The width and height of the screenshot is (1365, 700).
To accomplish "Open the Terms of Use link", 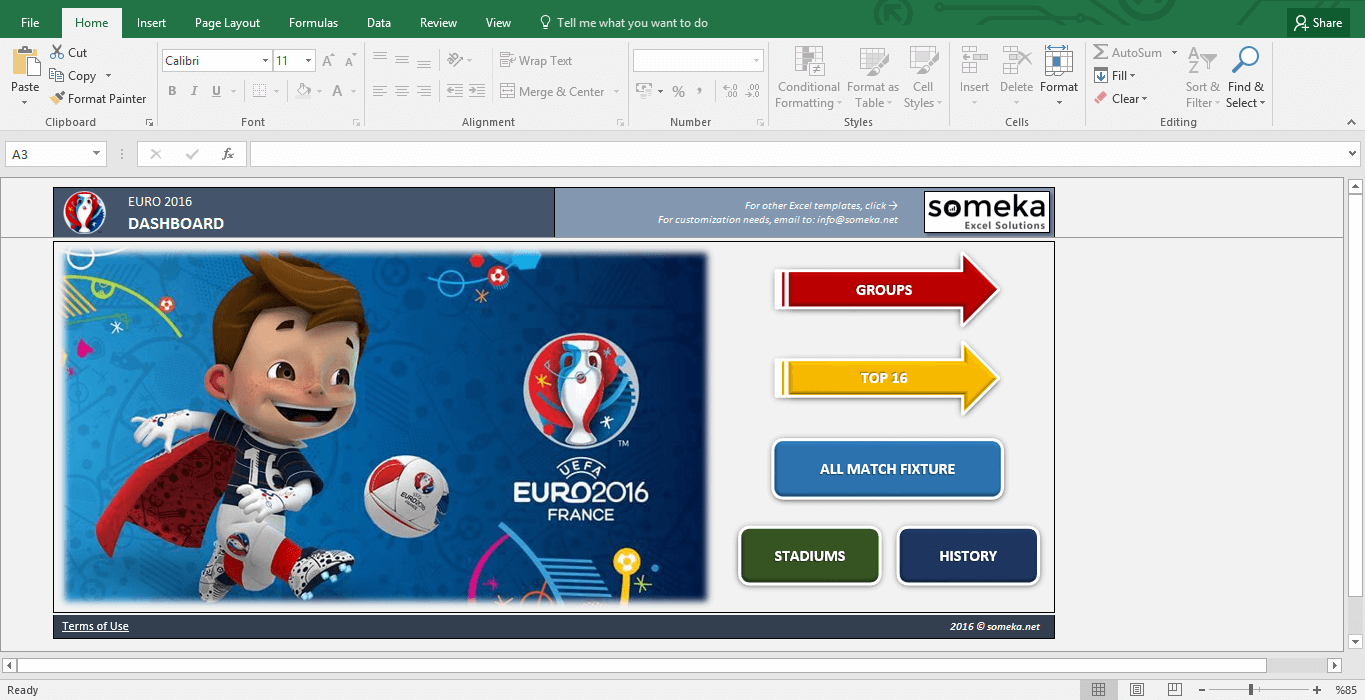I will click(x=95, y=626).
